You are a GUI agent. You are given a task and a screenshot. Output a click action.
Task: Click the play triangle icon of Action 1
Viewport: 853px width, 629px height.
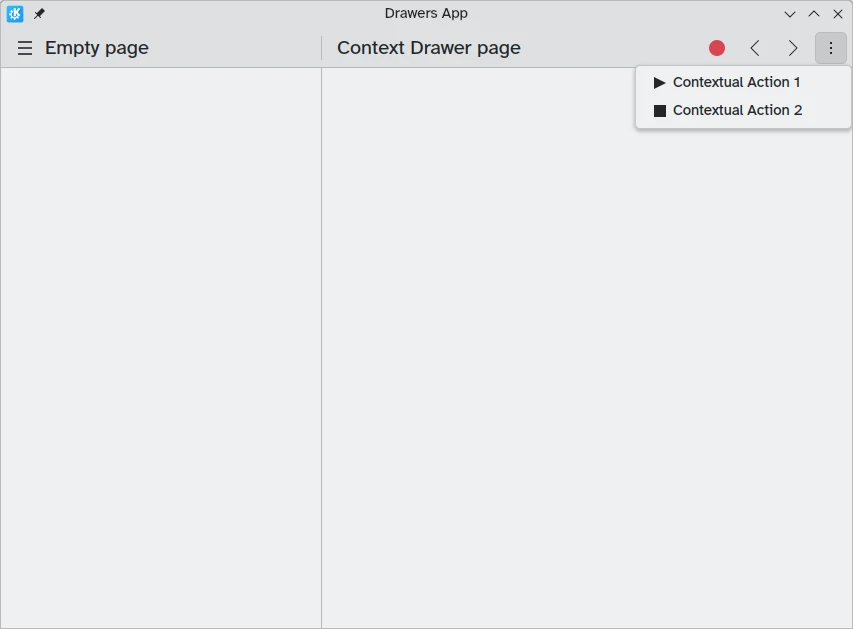point(659,83)
